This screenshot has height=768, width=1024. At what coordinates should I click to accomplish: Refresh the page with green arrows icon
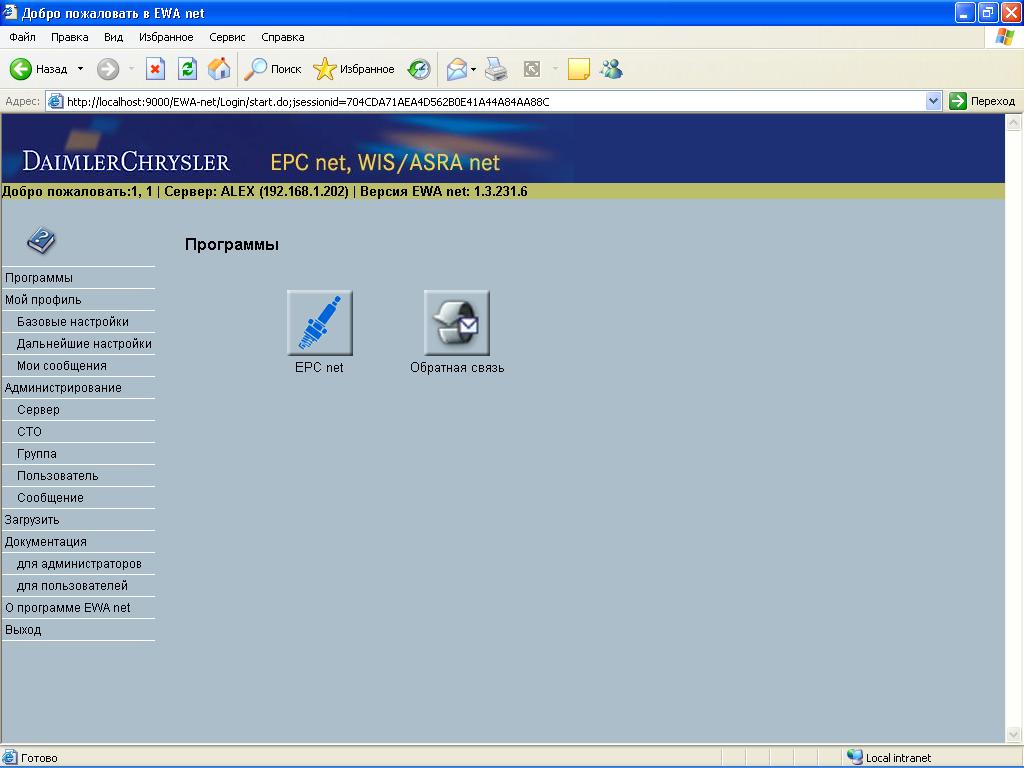[x=187, y=69]
